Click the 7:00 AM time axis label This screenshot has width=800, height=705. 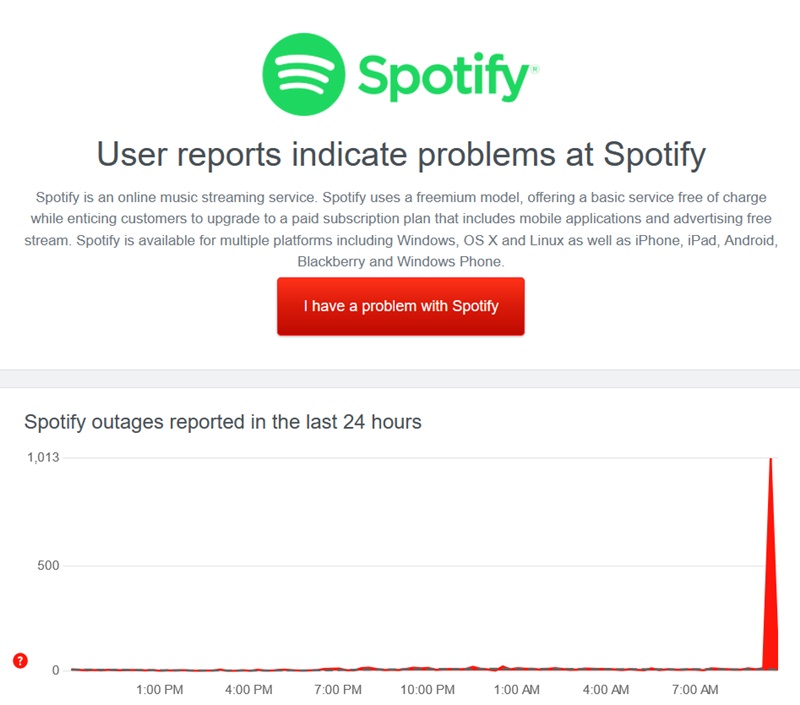[x=695, y=690]
